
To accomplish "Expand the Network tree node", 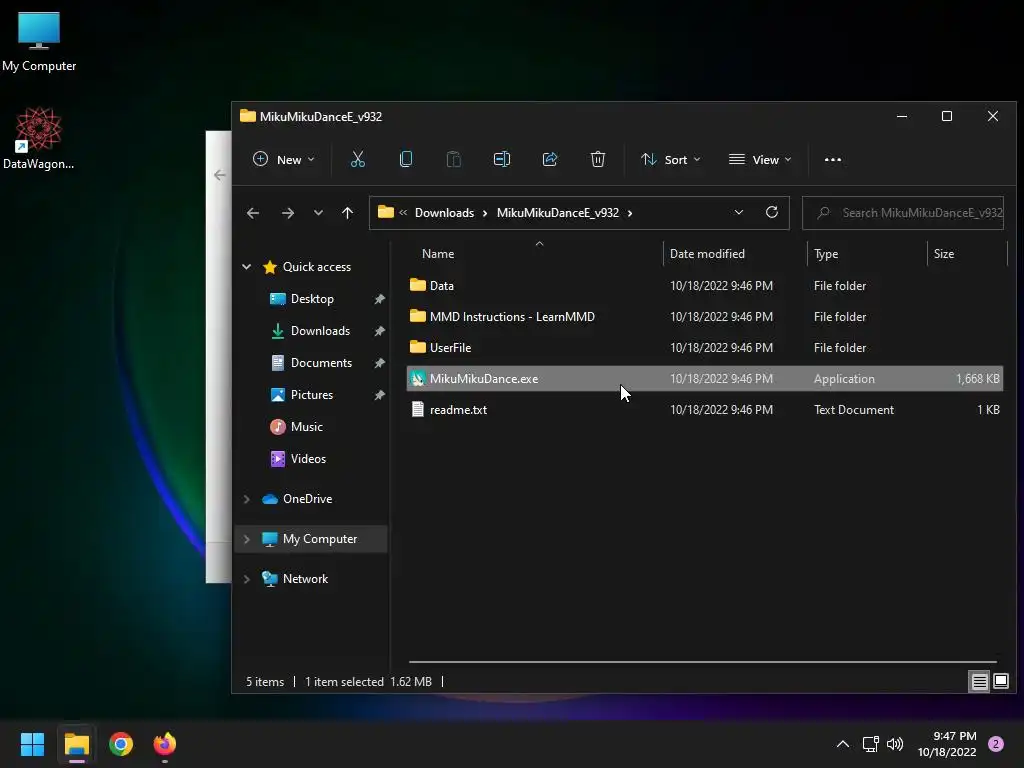I will pyautogui.click(x=247, y=579).
